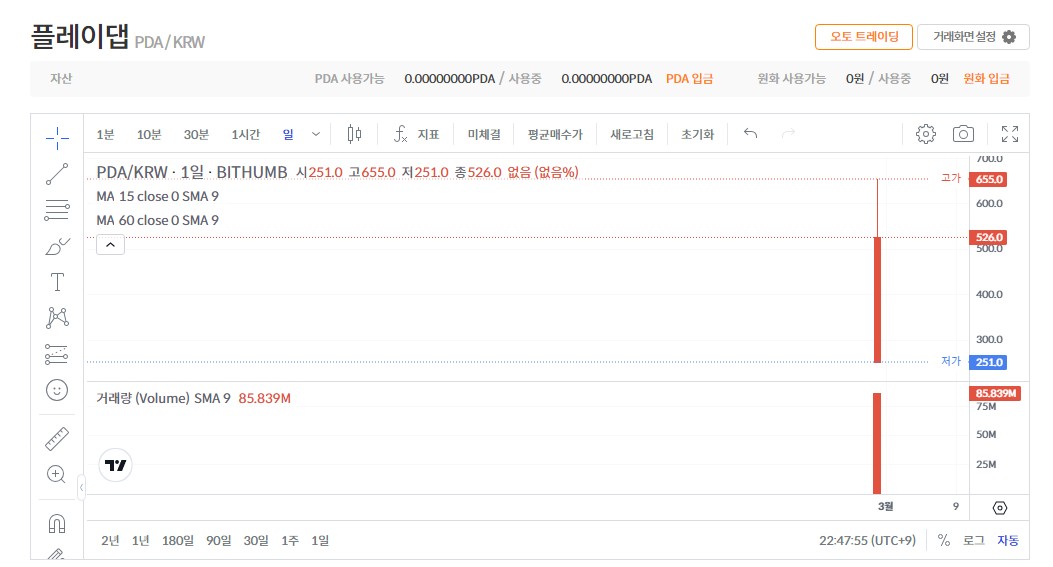The width and height of the screenshot is (1053, 567).
Task: Switch to 1분 interval
Action: click(x=105, y=134)
